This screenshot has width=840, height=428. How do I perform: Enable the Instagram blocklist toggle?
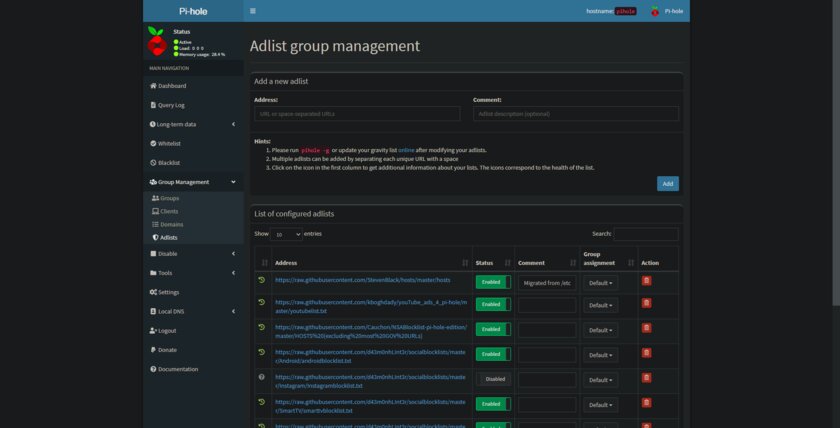(493, 379)
